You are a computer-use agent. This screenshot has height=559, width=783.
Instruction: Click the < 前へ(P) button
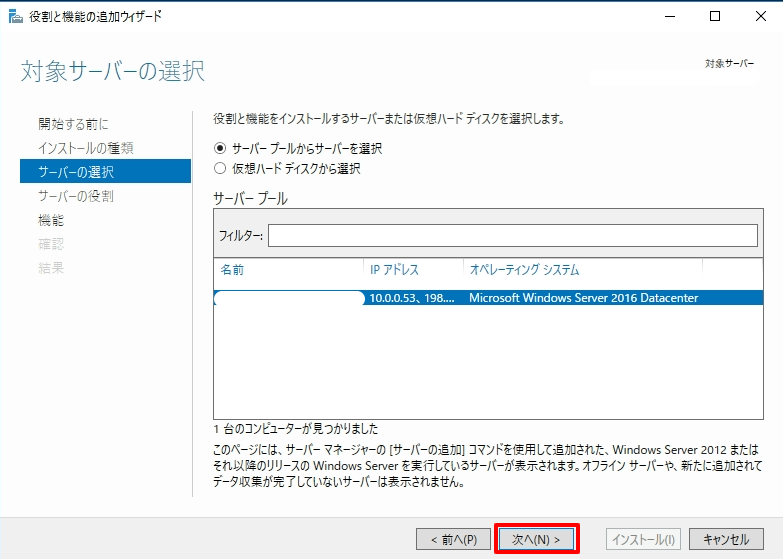coord(453,539)
